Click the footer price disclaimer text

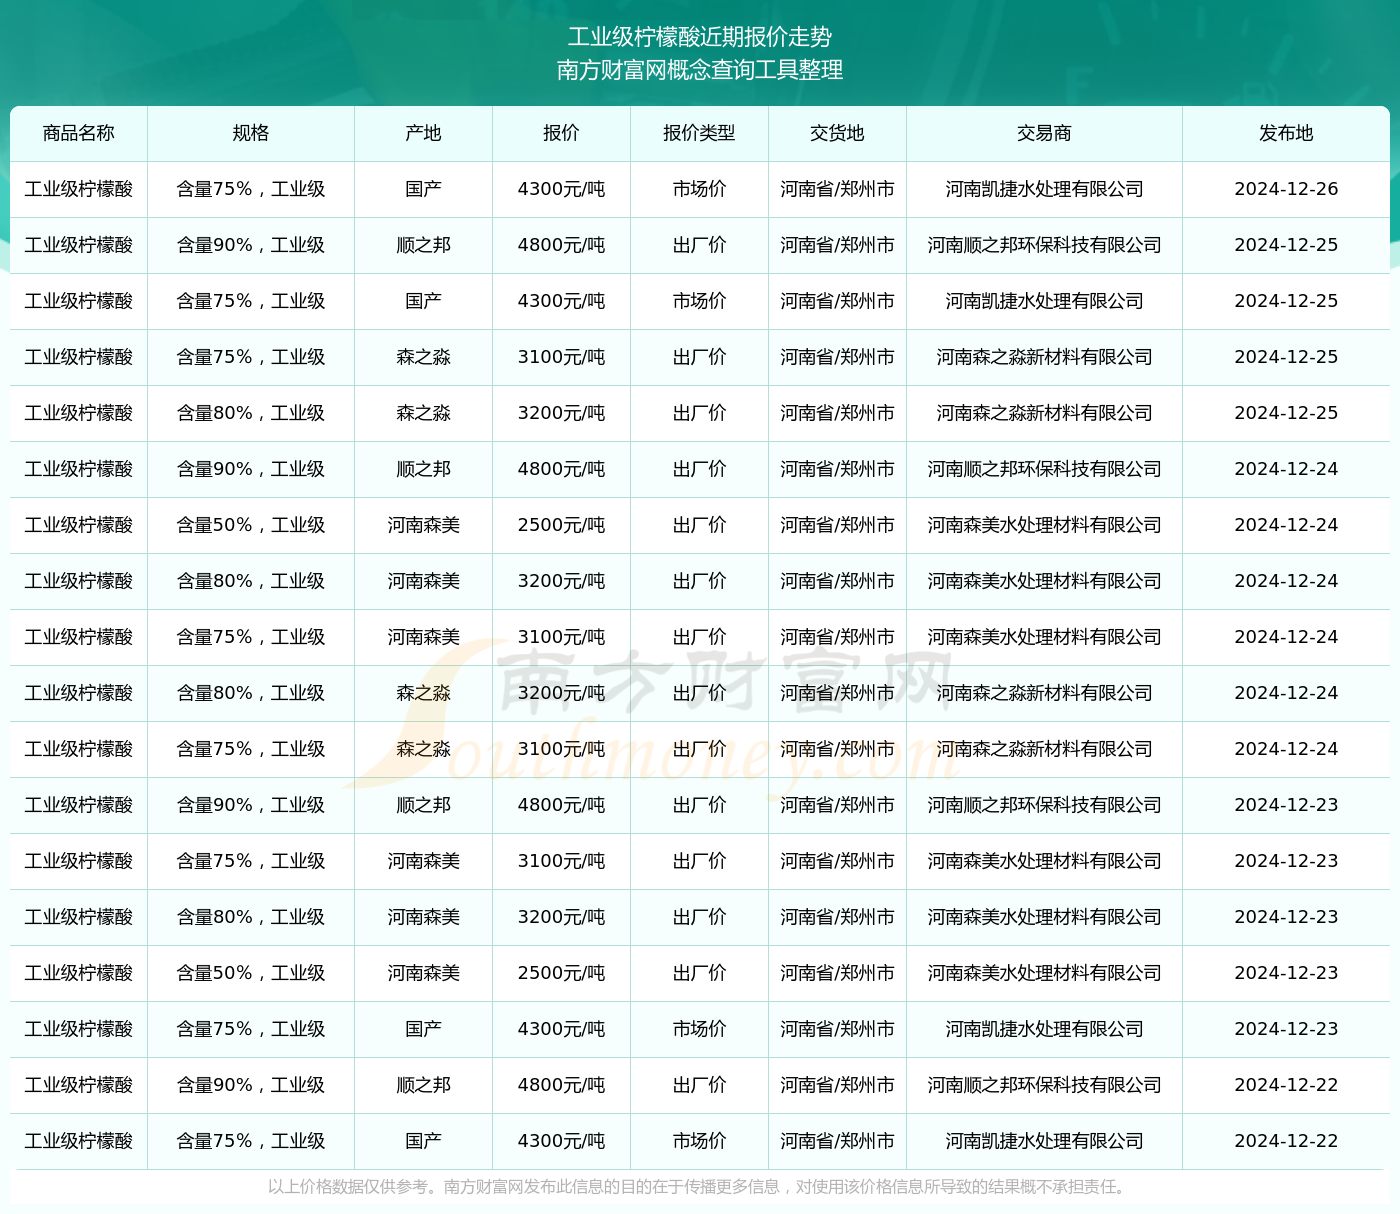[700, 1187]
